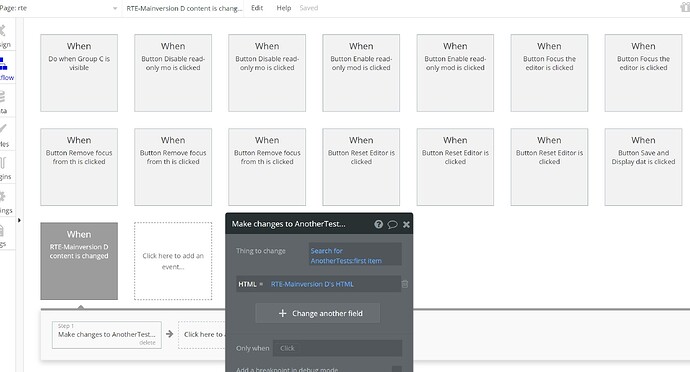Select the RTE-Mainversion D content is changed event
This screenshot has height=372, width=690.
click(x=79, y=261)
